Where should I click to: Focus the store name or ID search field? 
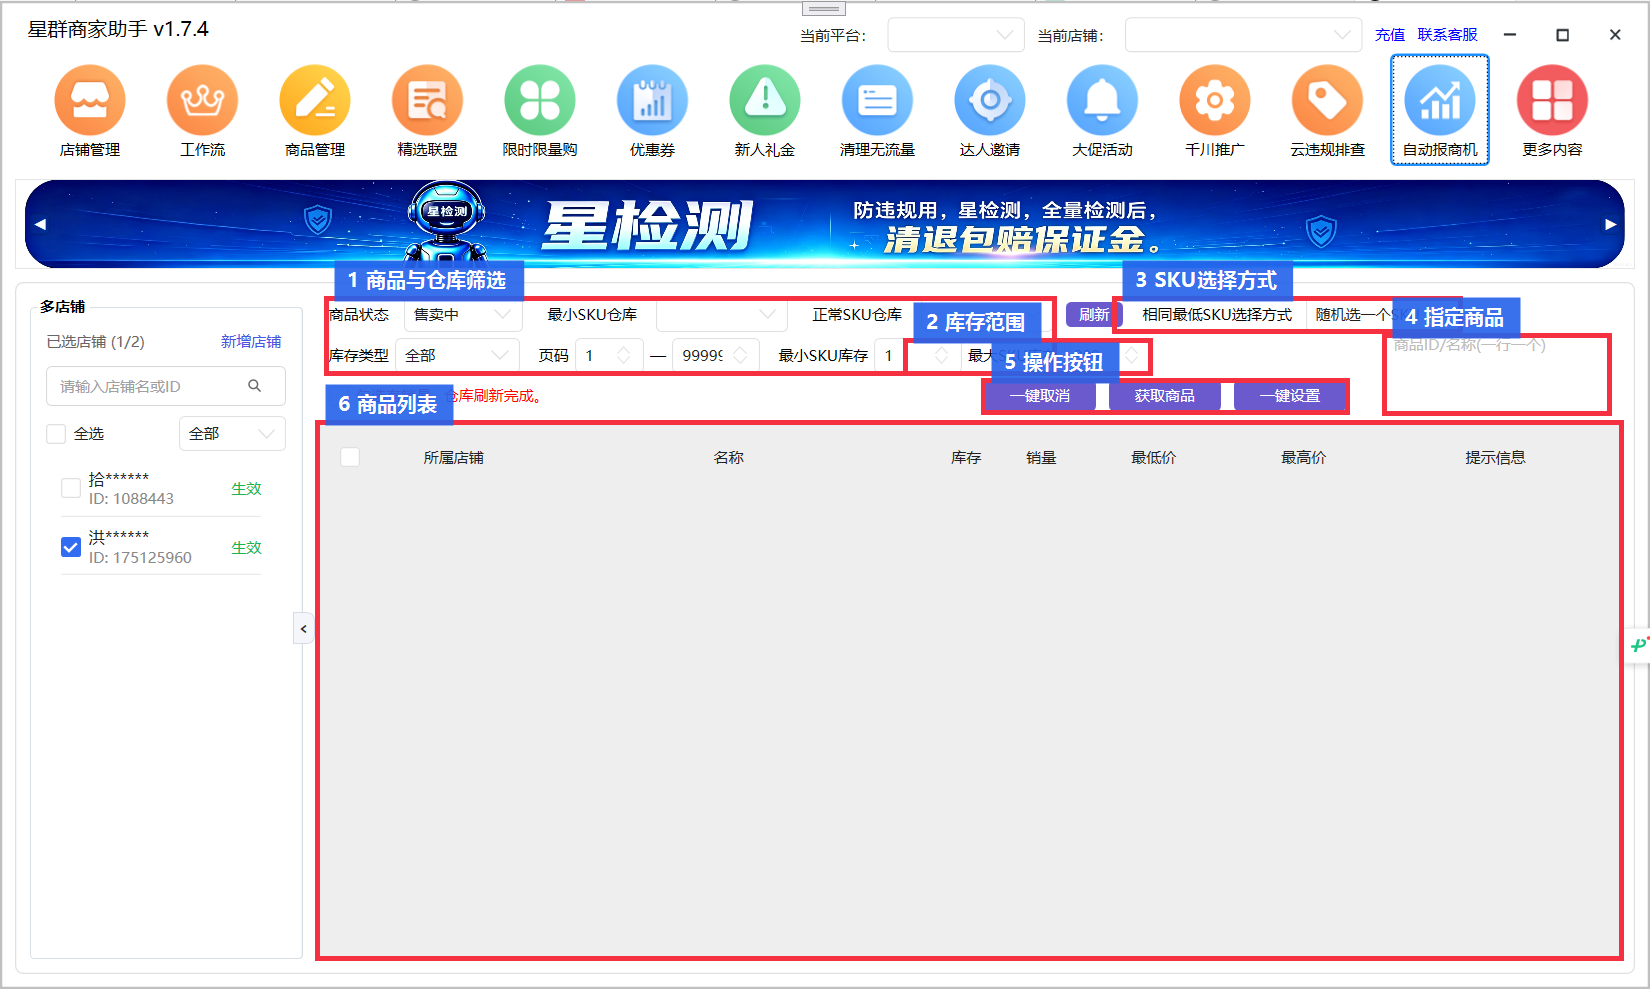coord(166,386)
